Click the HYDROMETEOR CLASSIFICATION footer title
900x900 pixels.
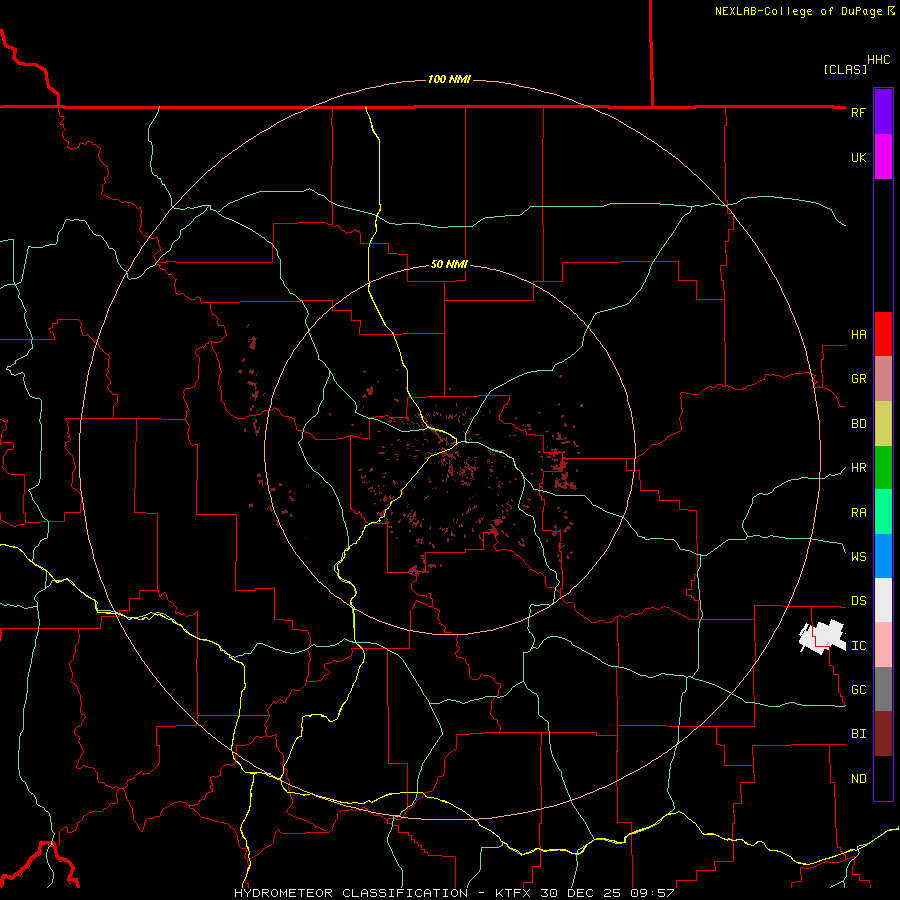click(351, 893)
